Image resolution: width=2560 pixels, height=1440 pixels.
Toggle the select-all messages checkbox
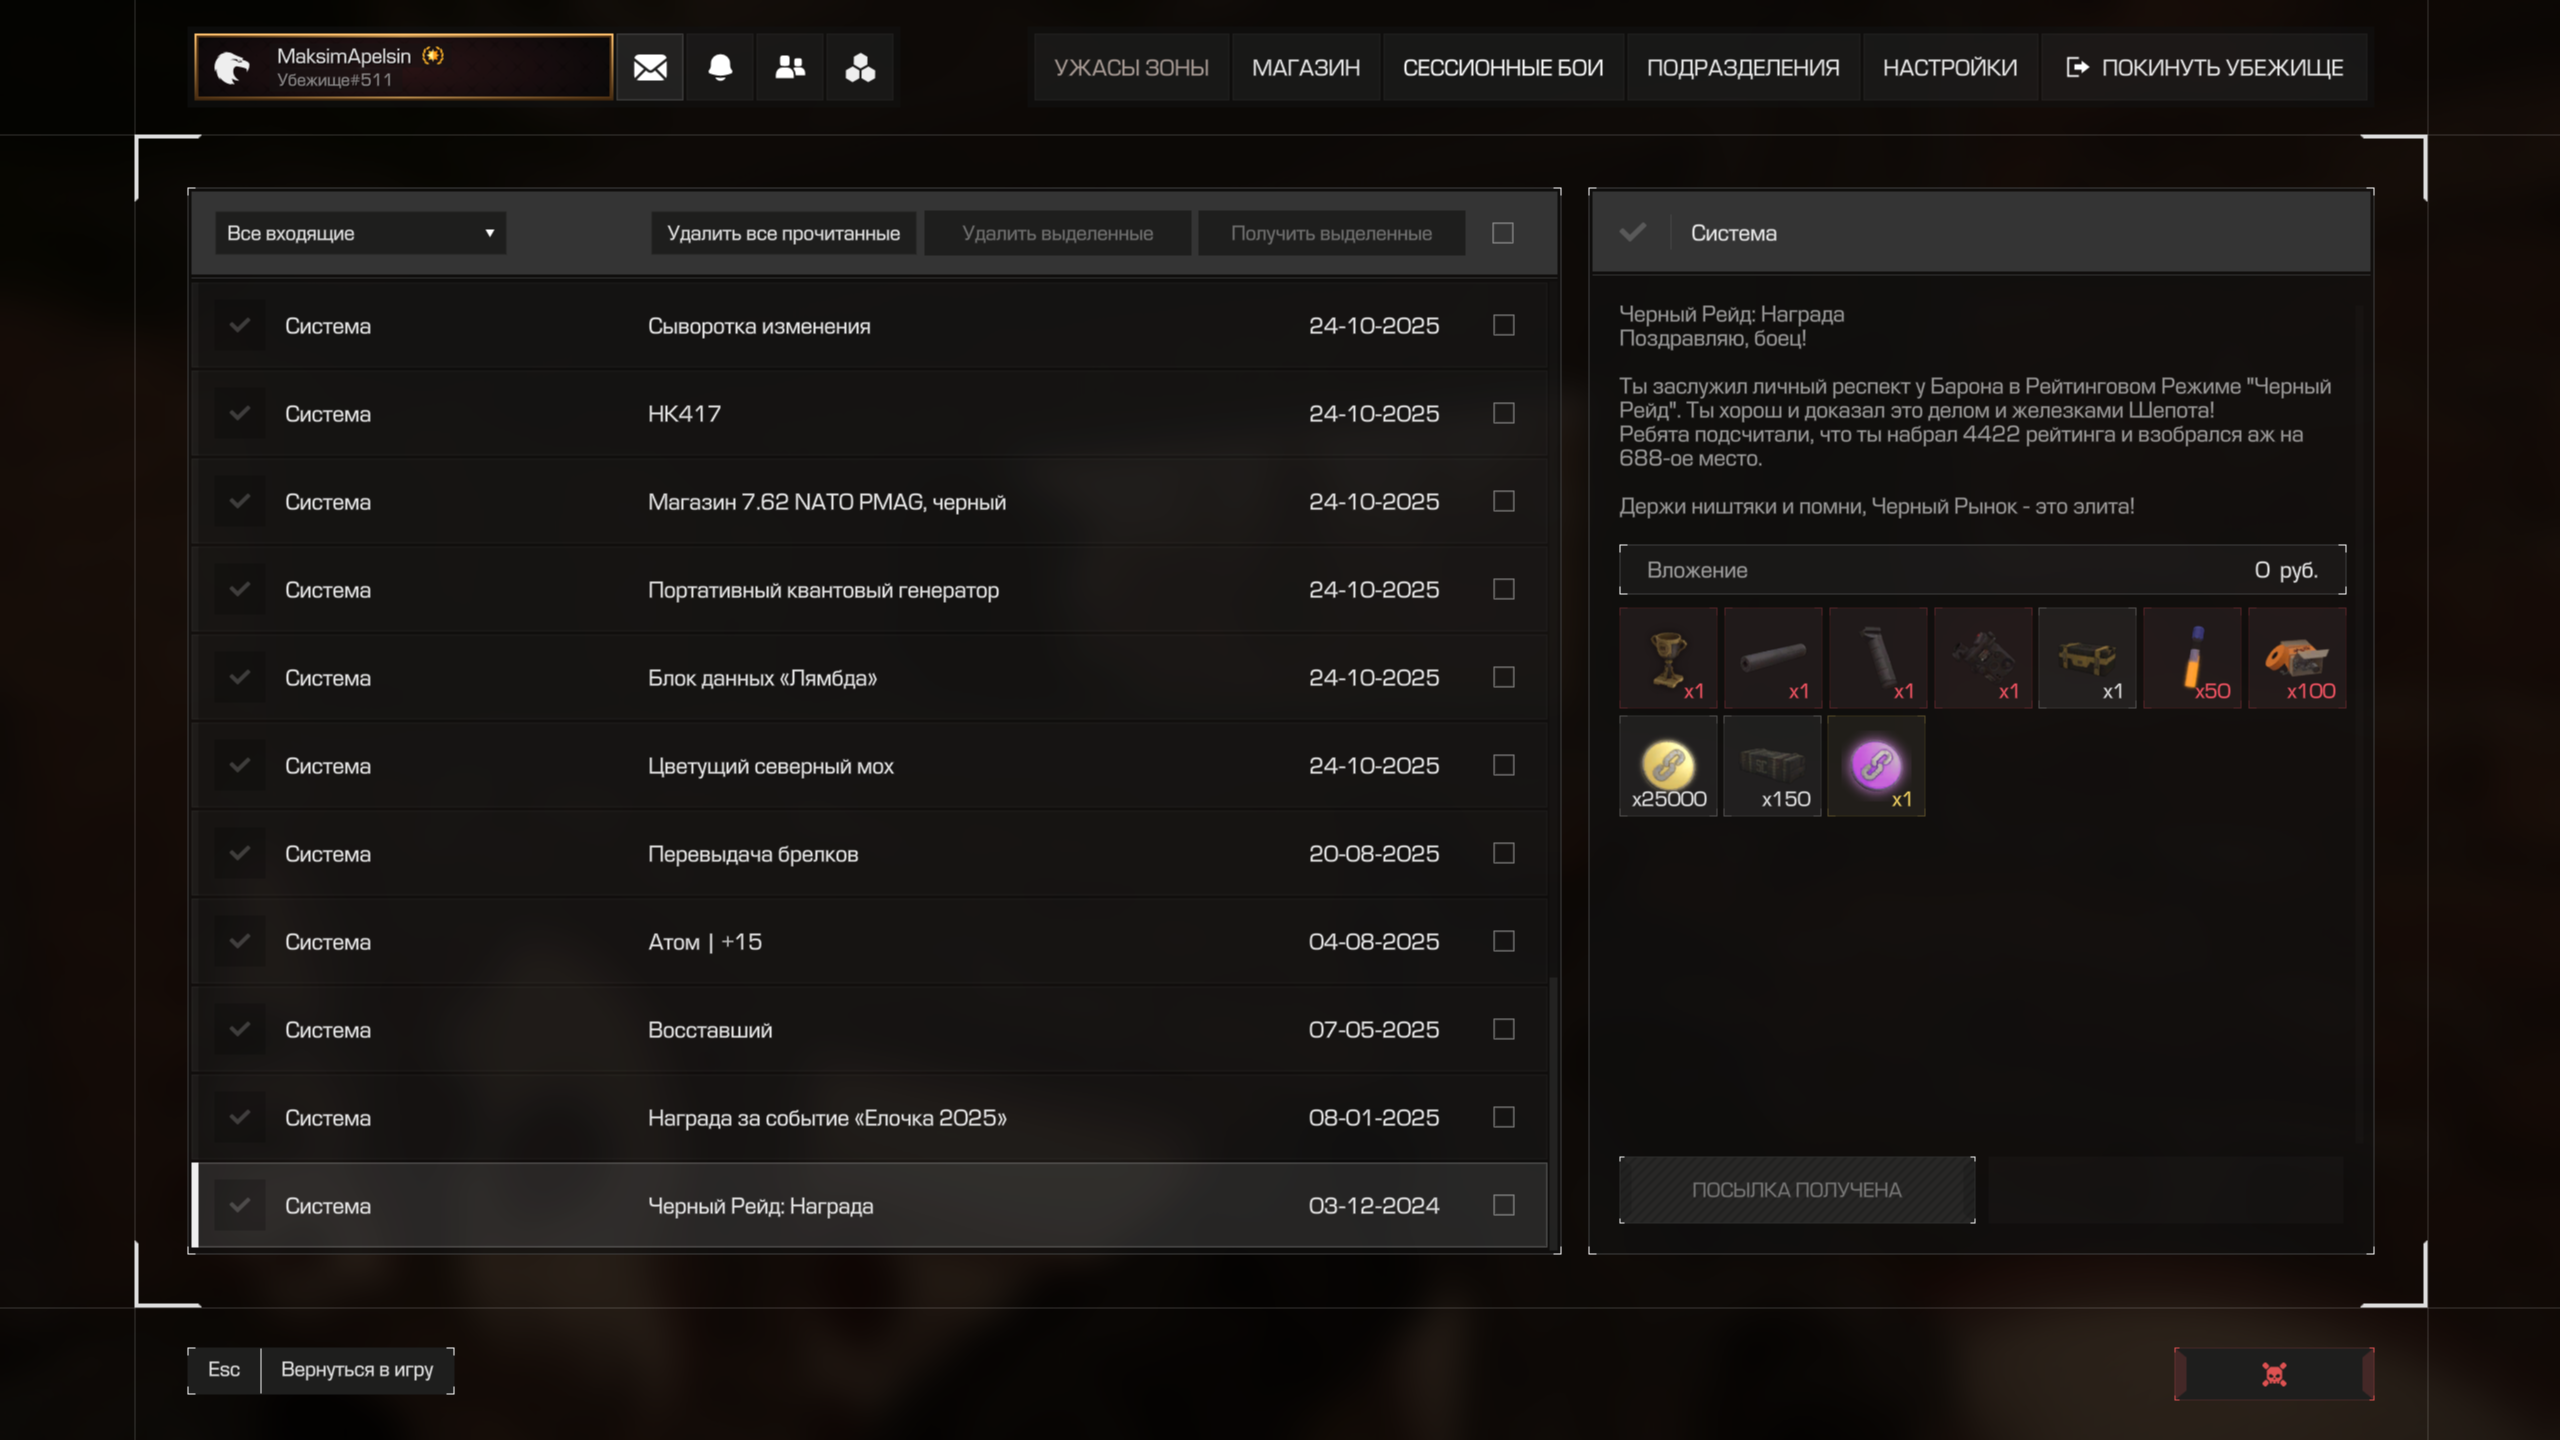point(1502,233)
